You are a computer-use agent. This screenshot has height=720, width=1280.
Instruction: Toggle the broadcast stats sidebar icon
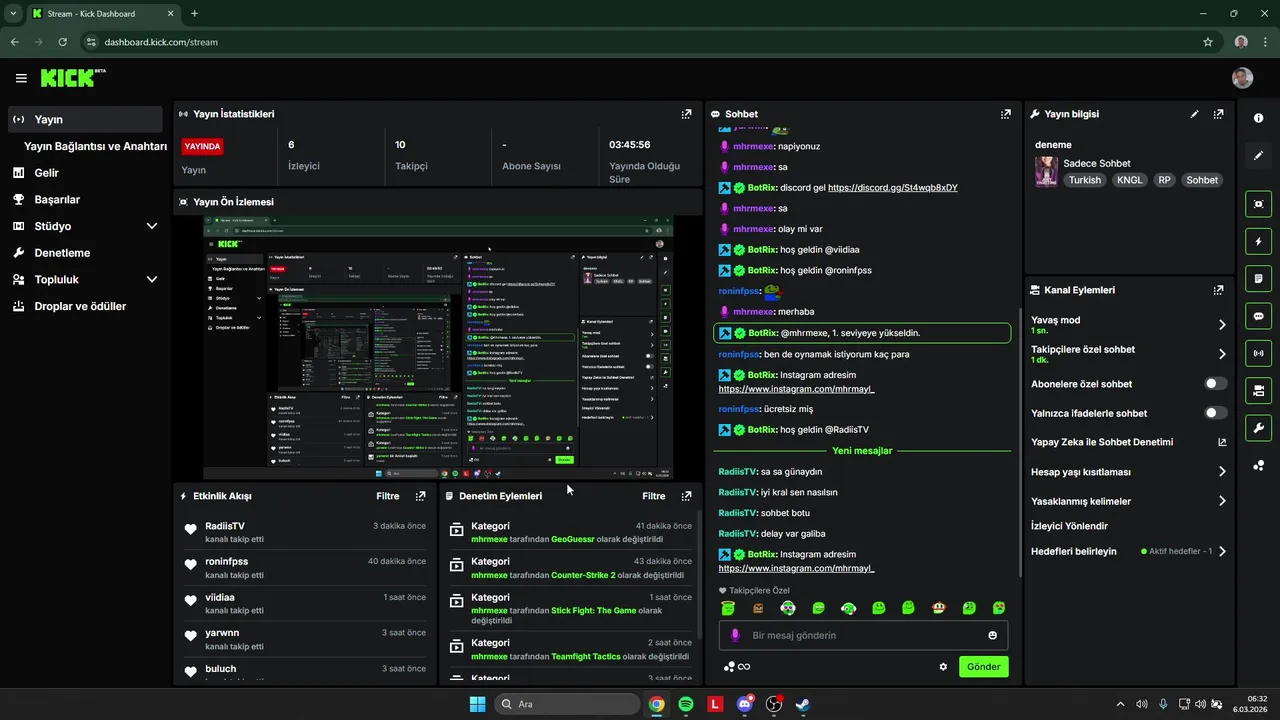point(1258,353)
